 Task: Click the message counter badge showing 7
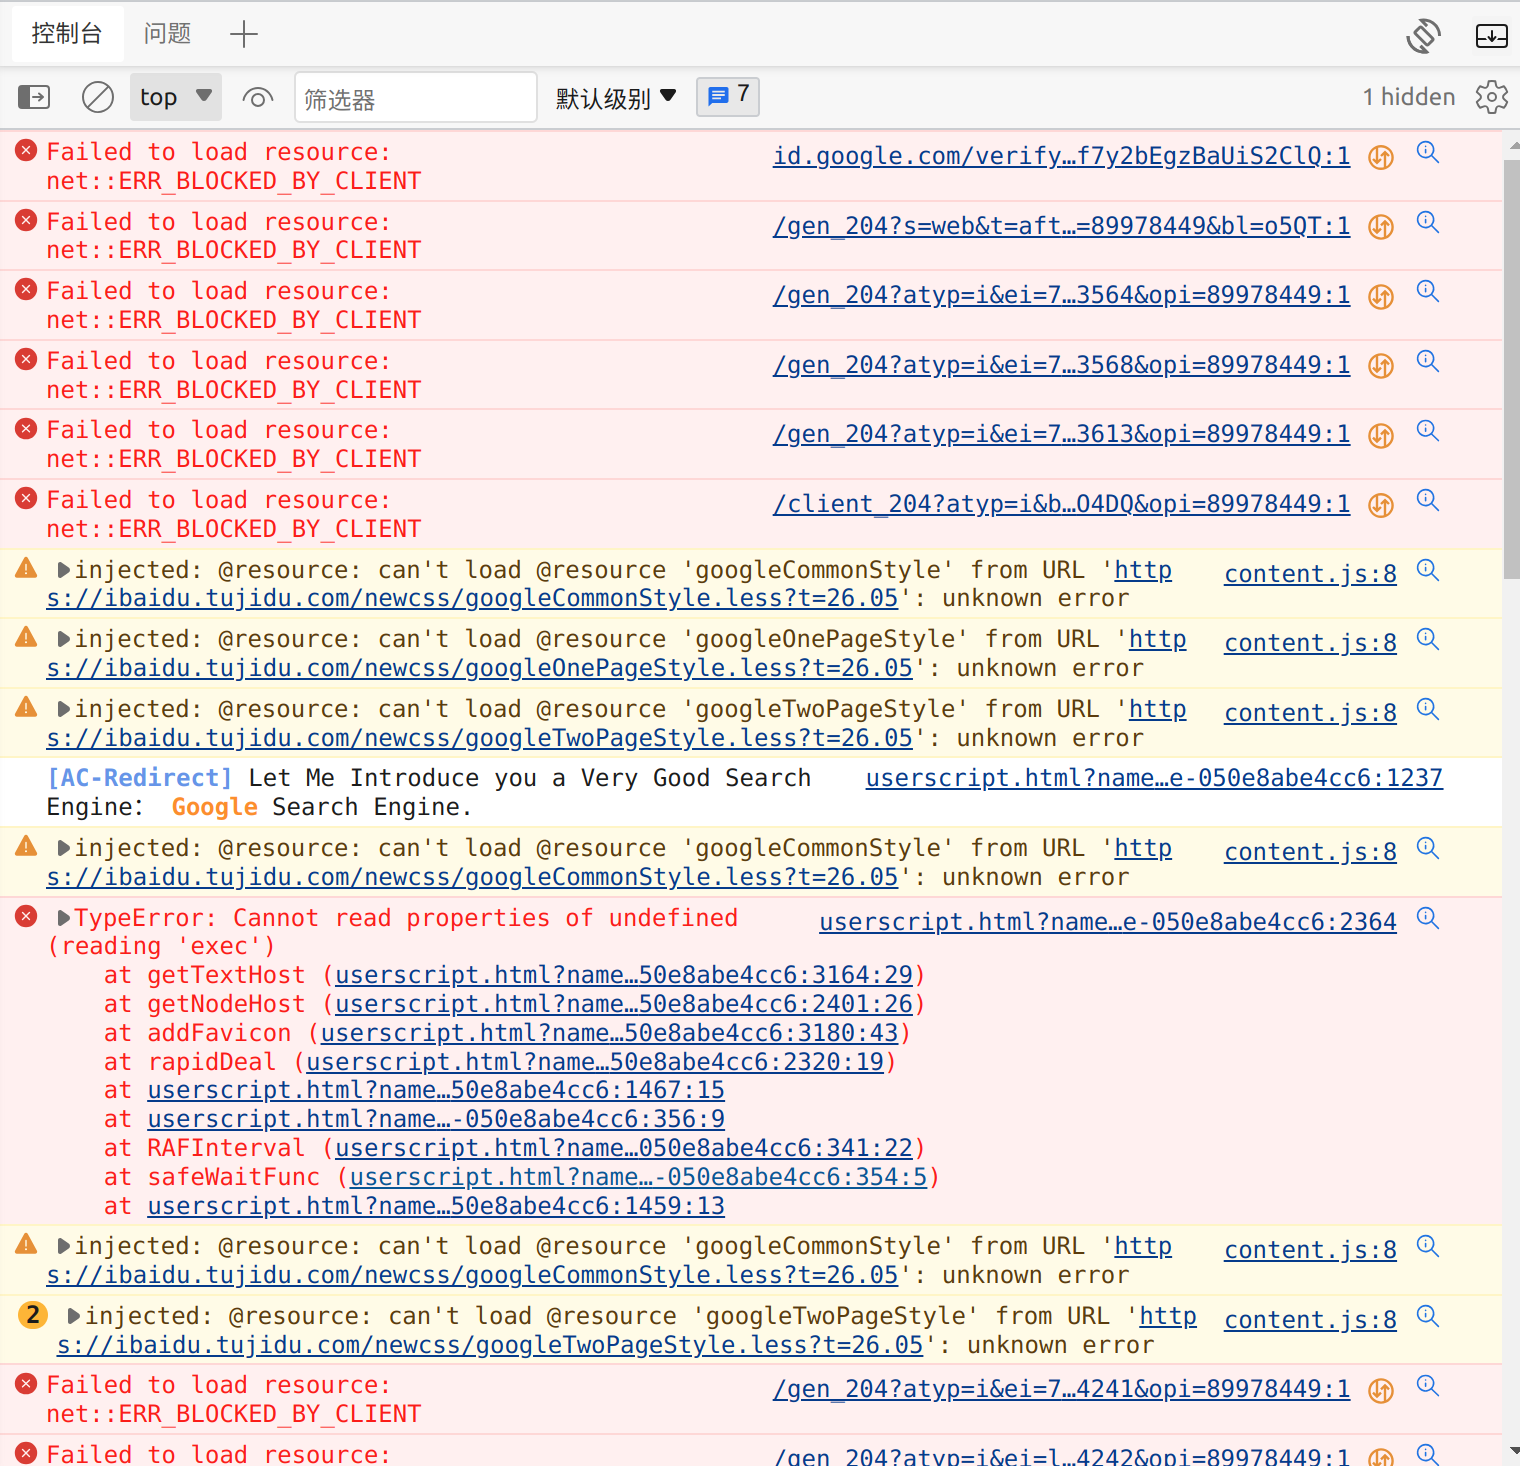click(727, 96)
